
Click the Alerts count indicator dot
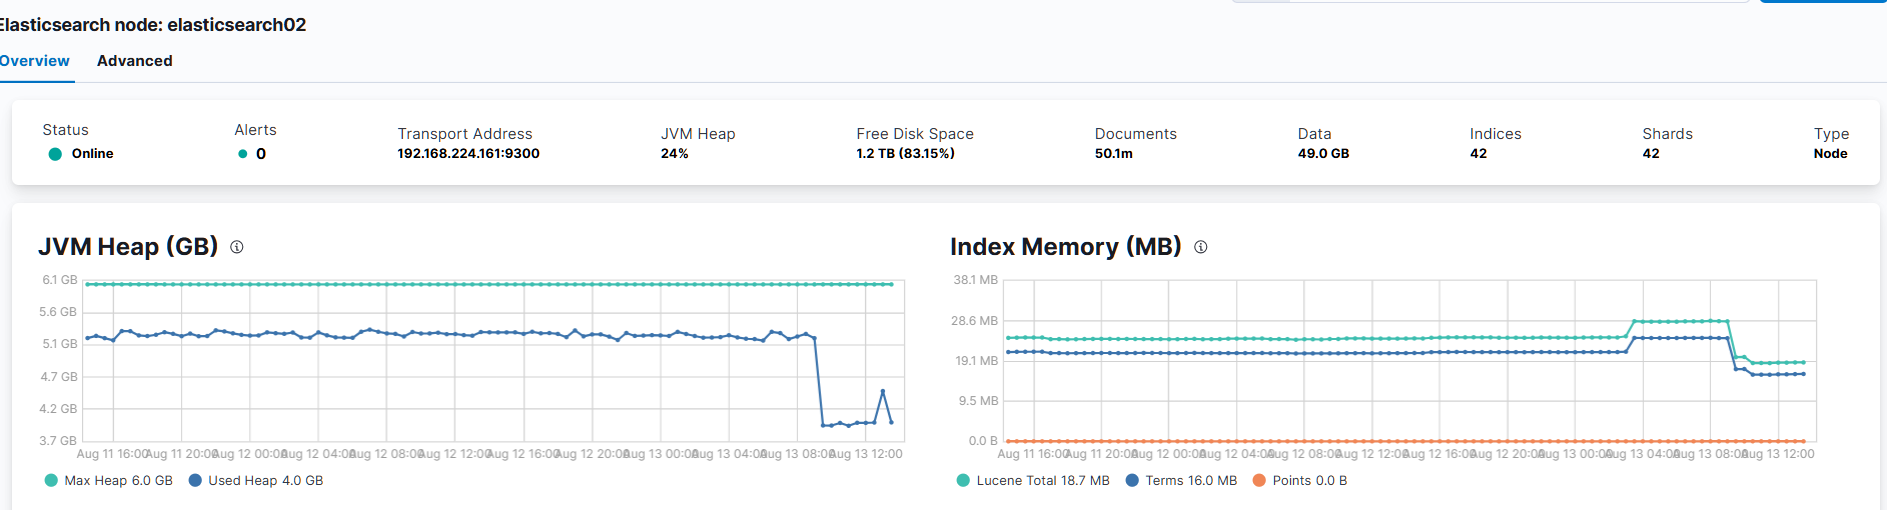pos(242,154)
